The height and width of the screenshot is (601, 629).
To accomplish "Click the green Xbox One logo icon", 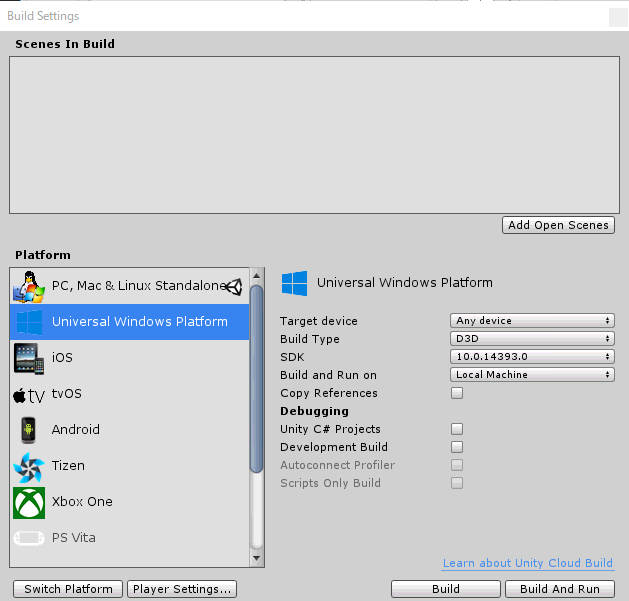I will [x=29, y=503].
